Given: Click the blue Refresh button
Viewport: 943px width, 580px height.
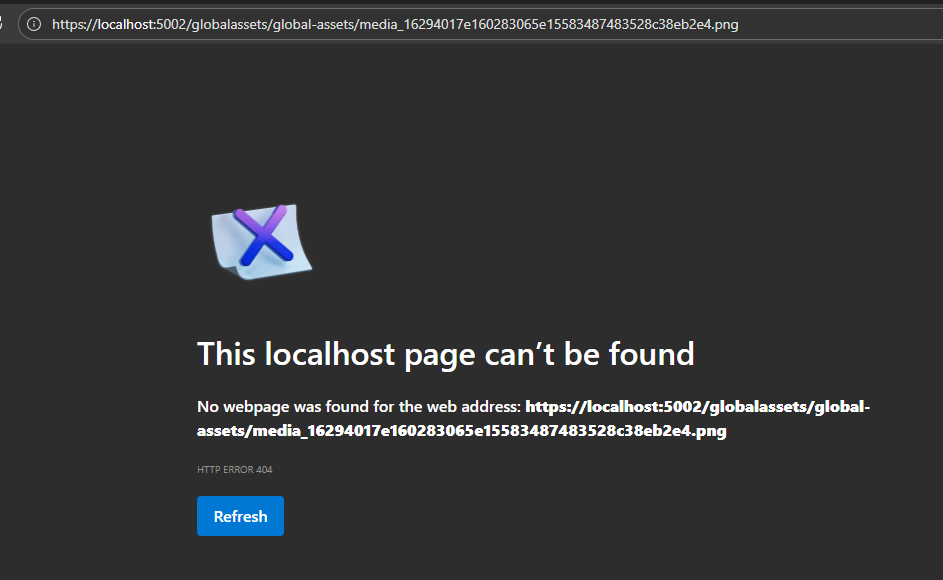Looking at the screenshot, I should point(240,516).
